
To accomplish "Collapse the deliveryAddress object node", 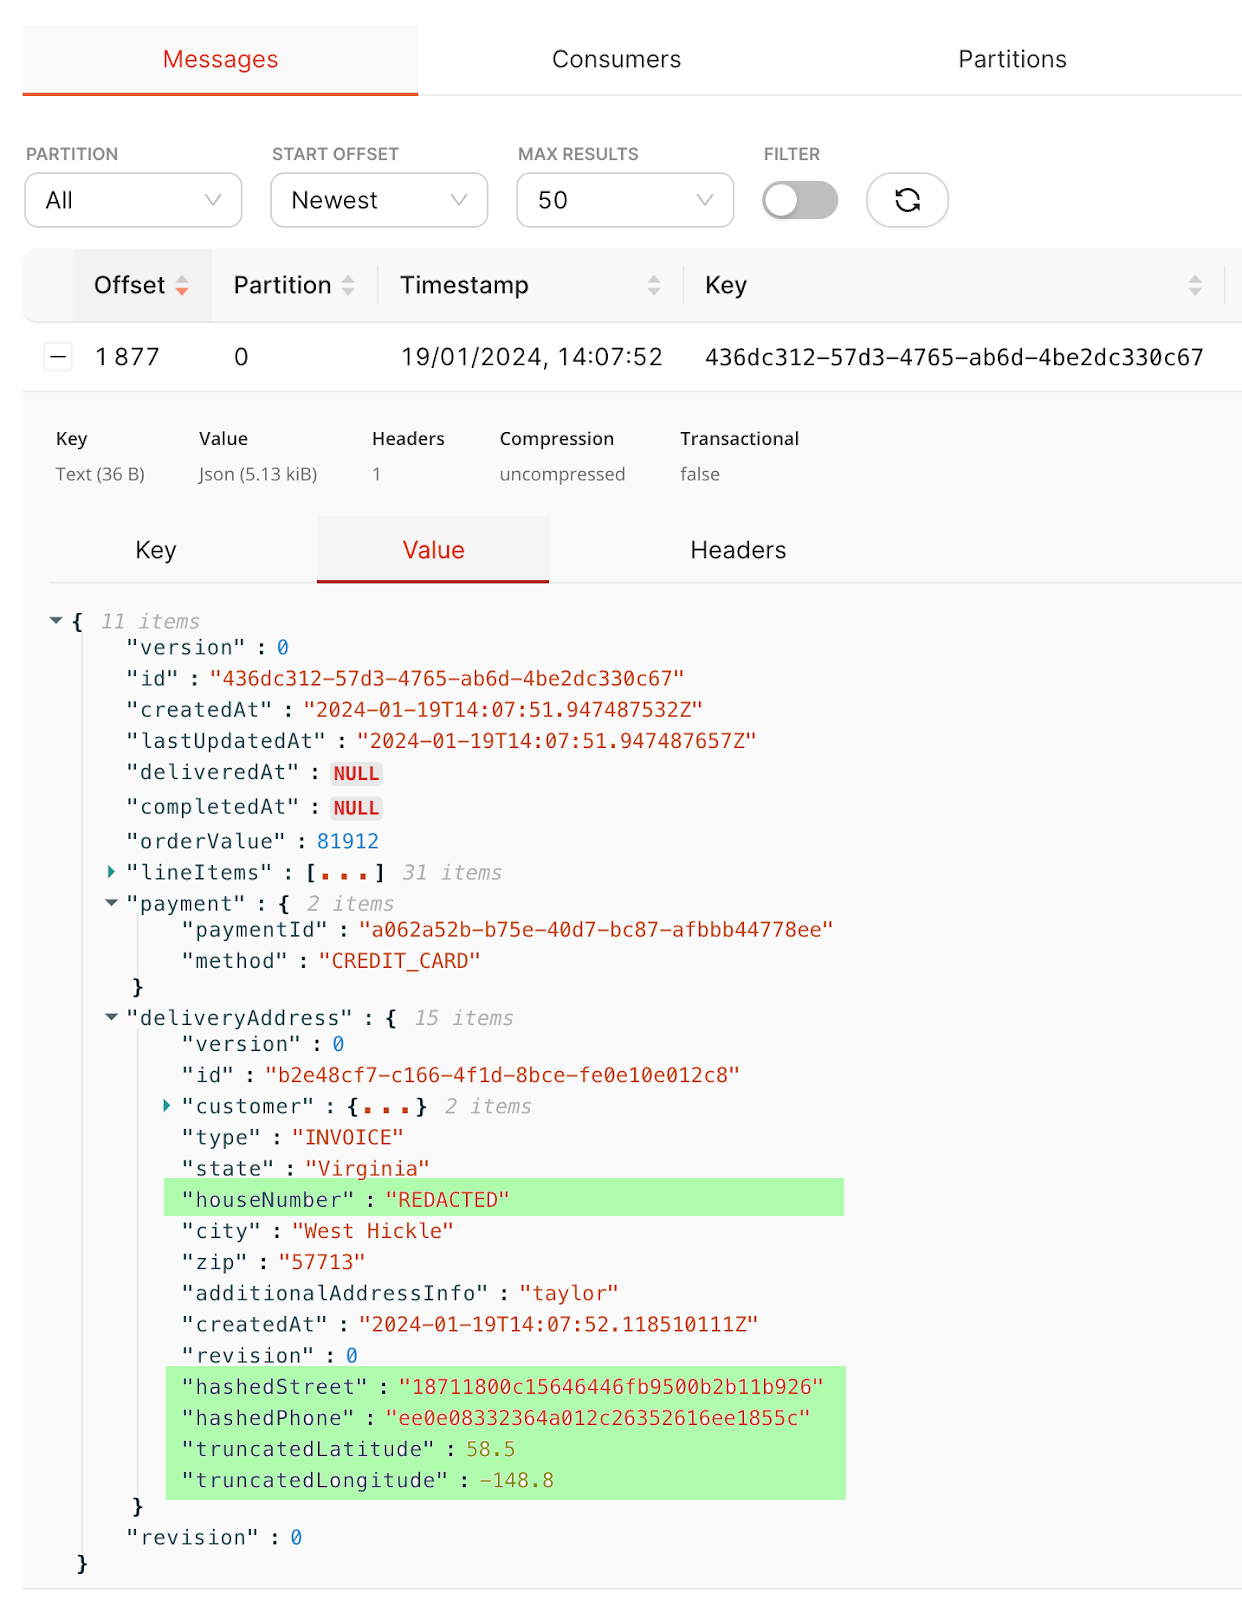I will [x=111, y=1017].
